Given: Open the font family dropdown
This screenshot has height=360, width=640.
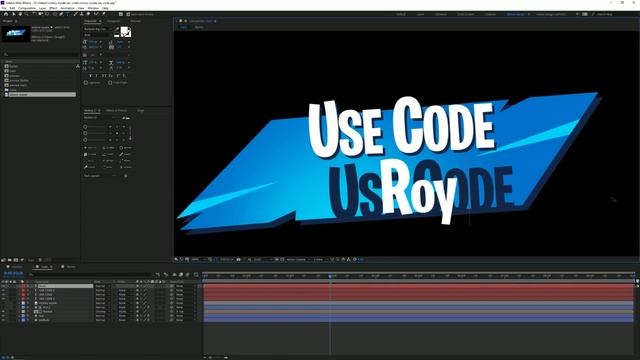Looking at the screenshot, I should point(98,29).
